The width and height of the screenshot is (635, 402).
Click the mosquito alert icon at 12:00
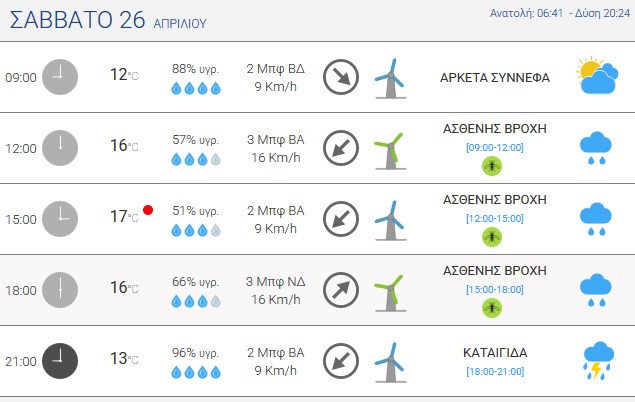(492, 166)
